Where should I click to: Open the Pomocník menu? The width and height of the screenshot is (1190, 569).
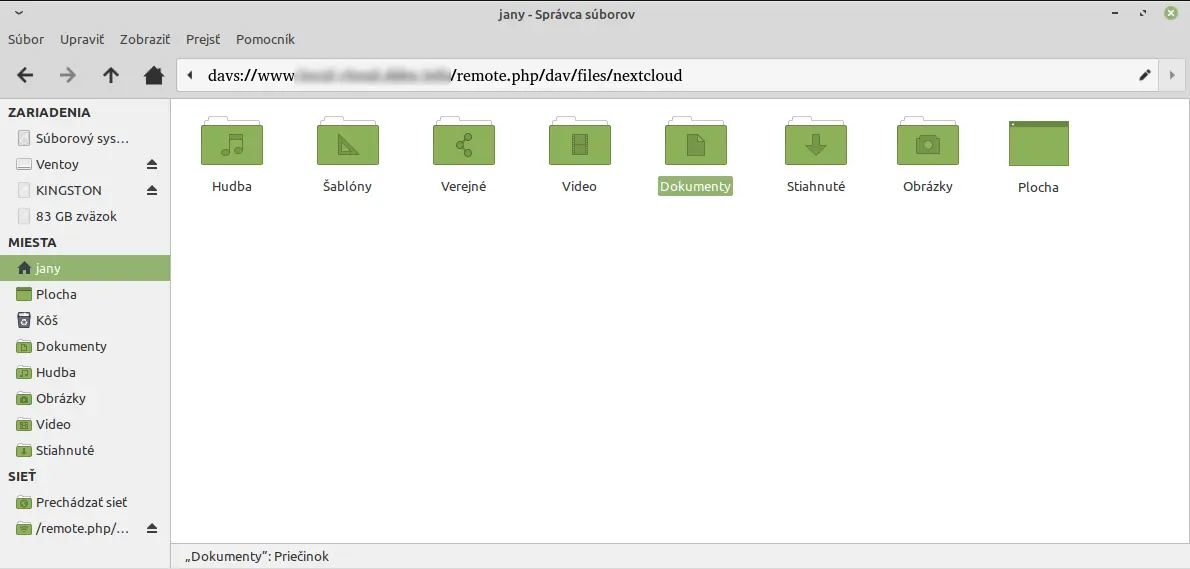[265, 39]
